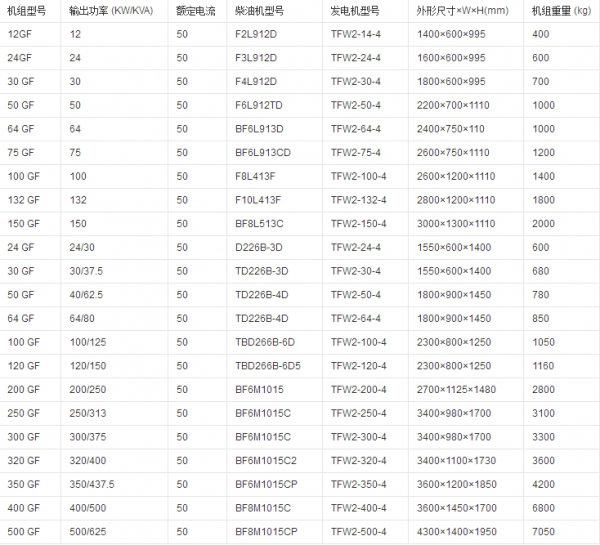Select generator model TFW2-132-4

[x=358, y=200]
